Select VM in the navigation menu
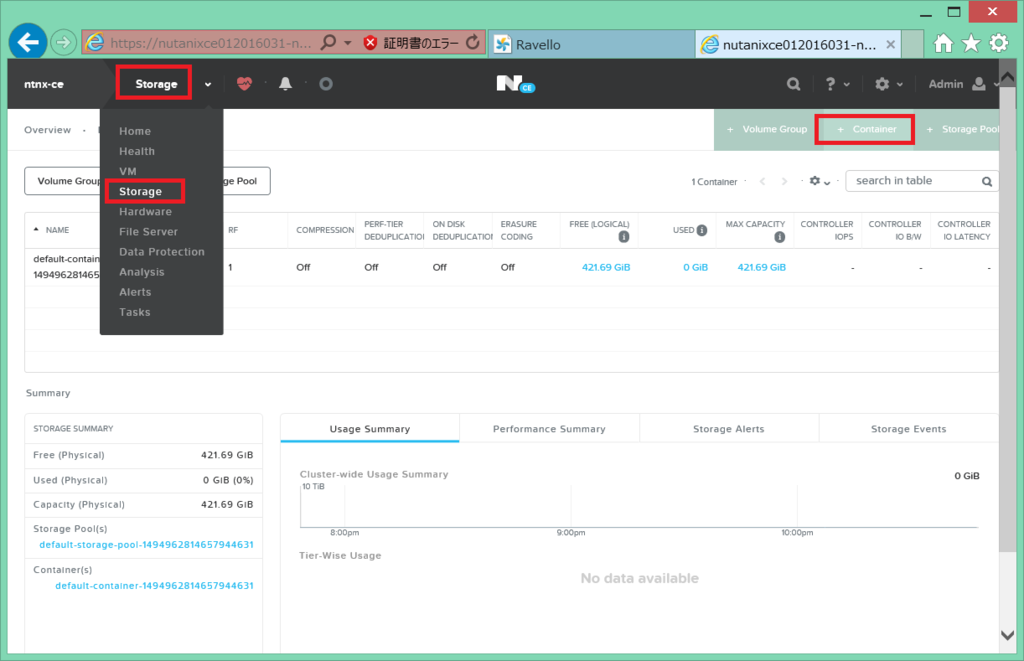Screen dimensions: 1024x661 (x=127, y=172)
